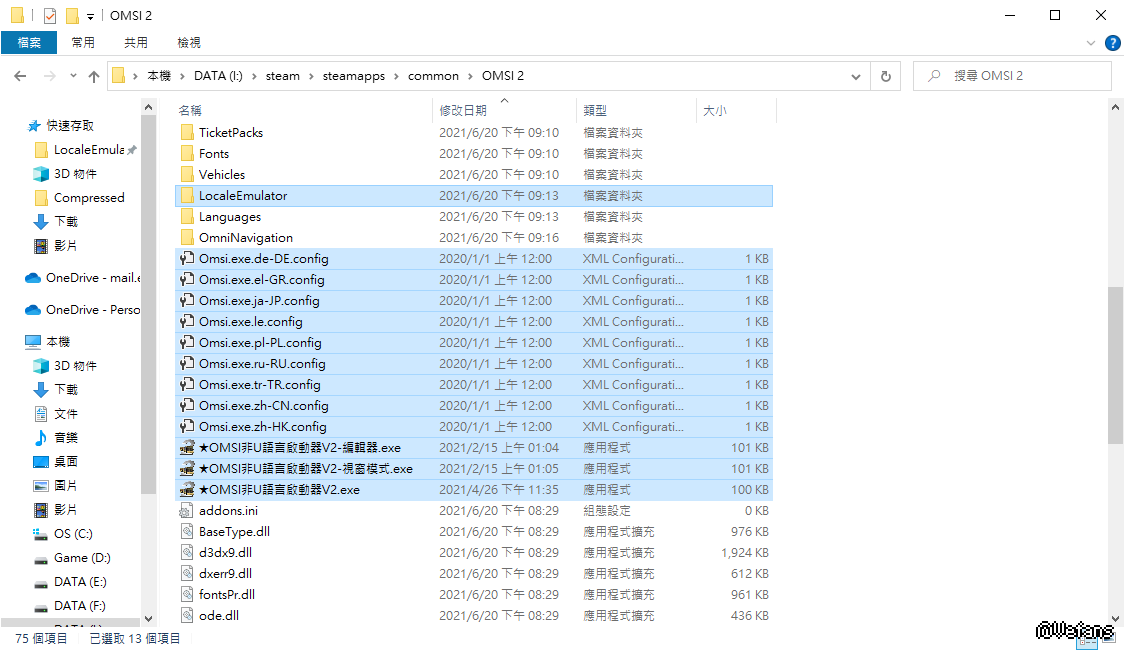1125x651 pixels.
Task: Click navigation pane scroll down arrow
Action: pos(149,619)
